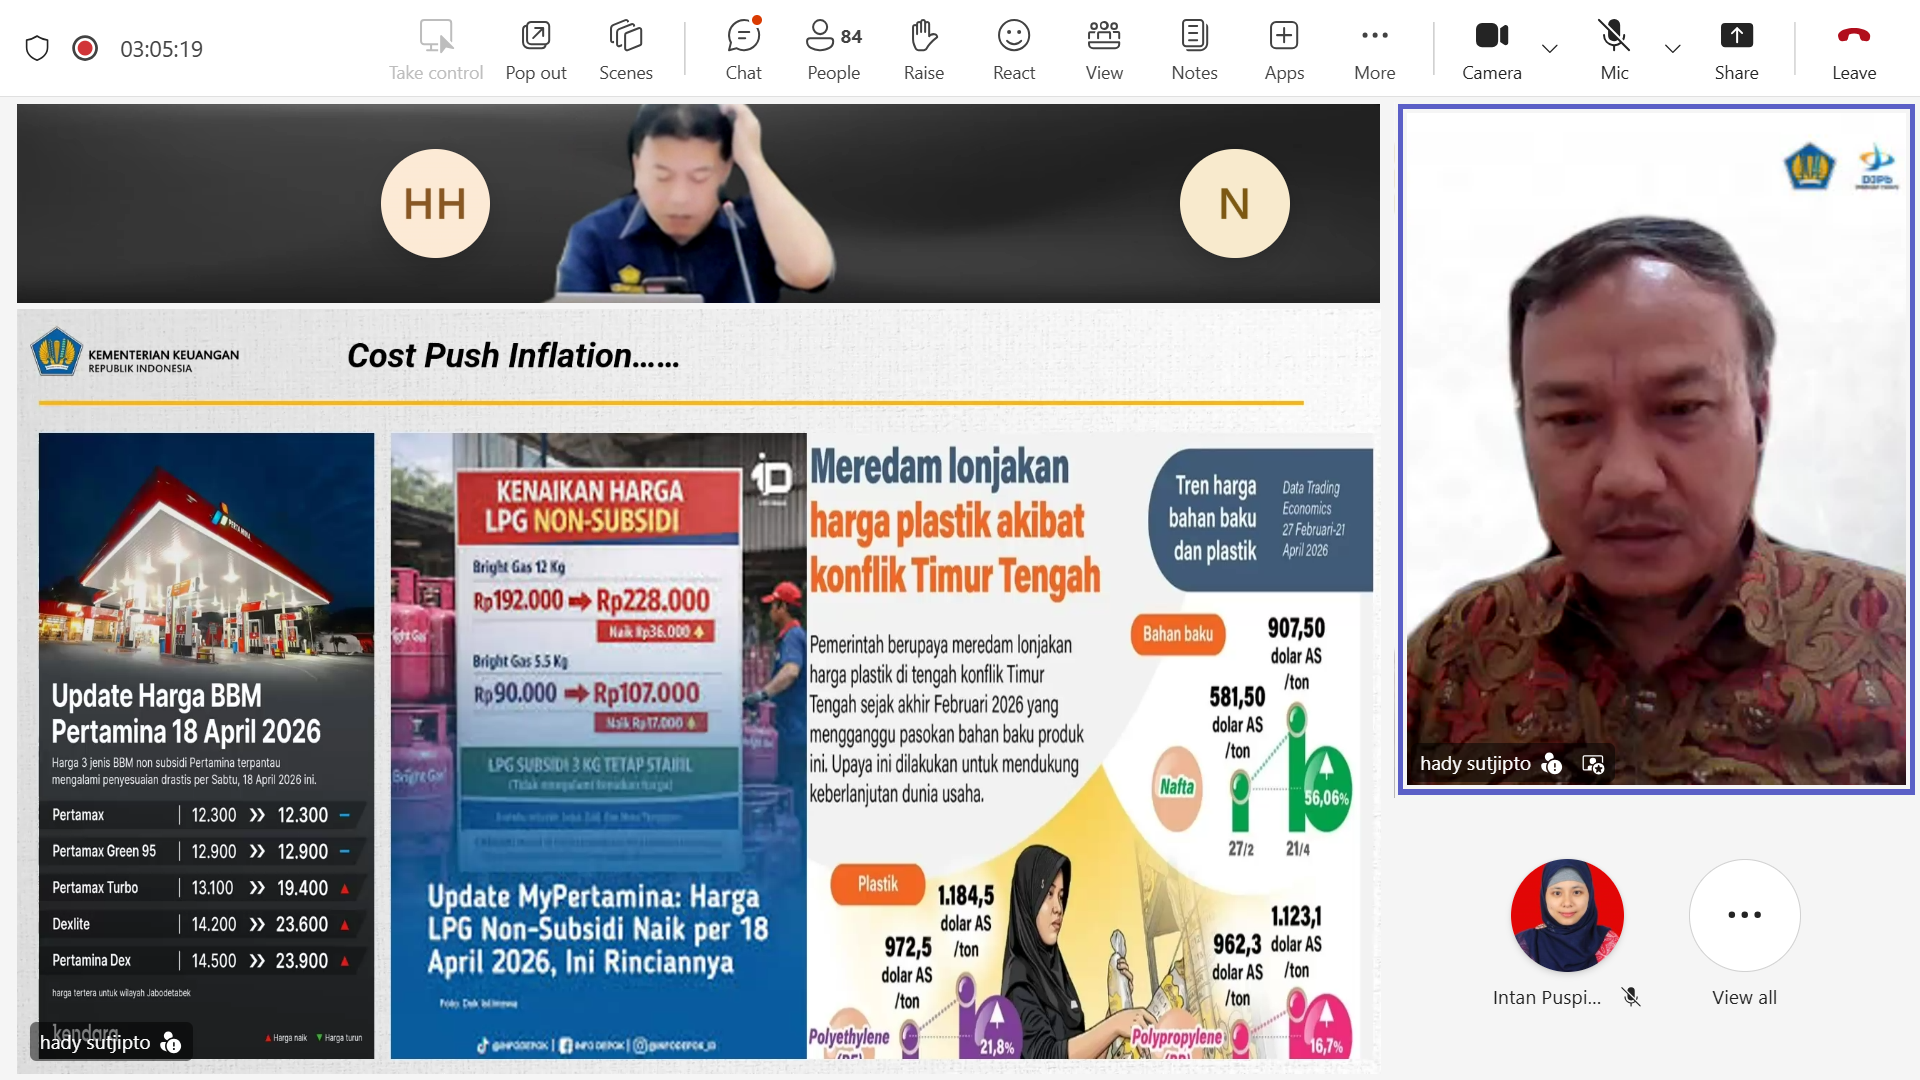
Task: Pop out the shared content
Action: click(x=536, y=49)
